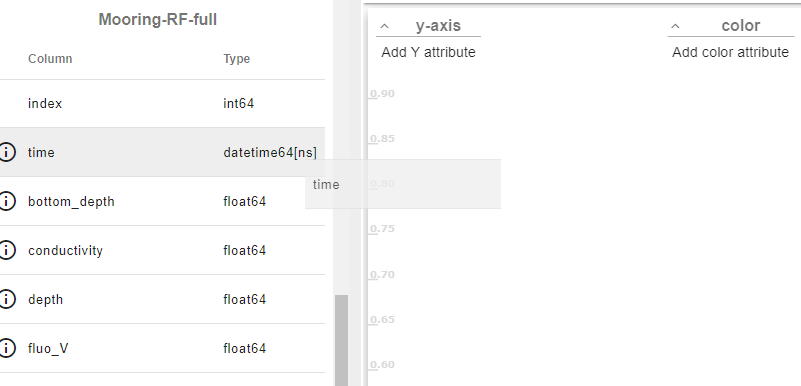The height and width of the screenshot is (386, 801).
Task: Open info icon for bottom_depth column
Action: pyautogui.click(x=7, y=201)
